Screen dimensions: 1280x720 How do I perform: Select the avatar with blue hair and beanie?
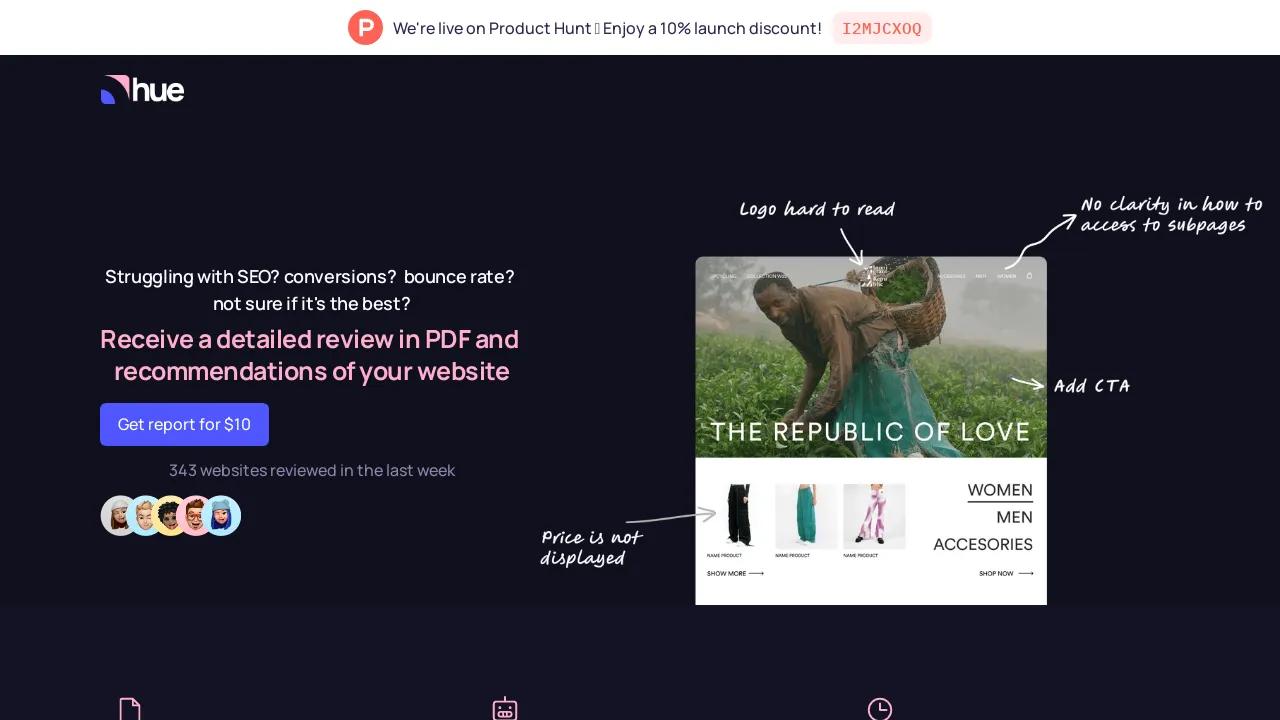(x=221, y=516)
